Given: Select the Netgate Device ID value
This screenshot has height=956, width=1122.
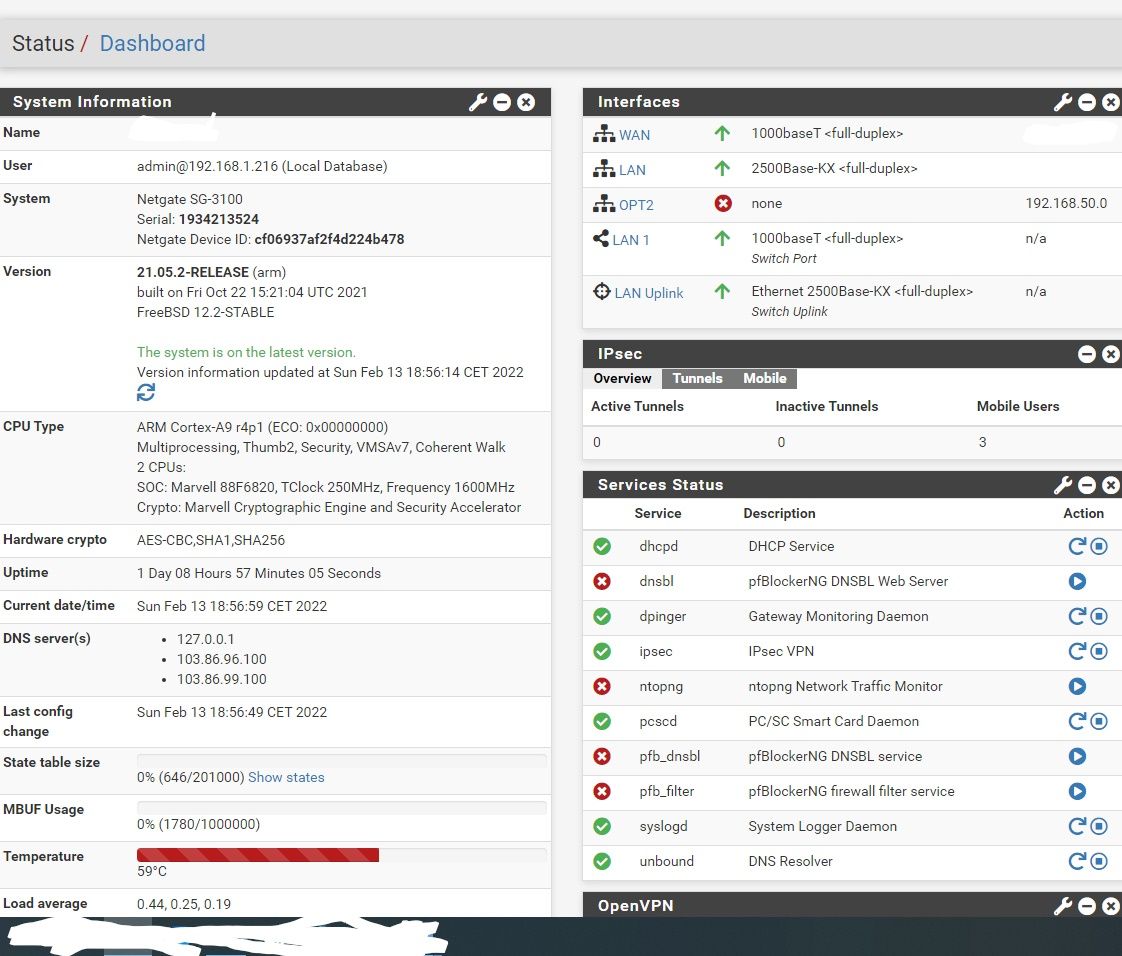Looking at the screenshot, I should point(329,239).
